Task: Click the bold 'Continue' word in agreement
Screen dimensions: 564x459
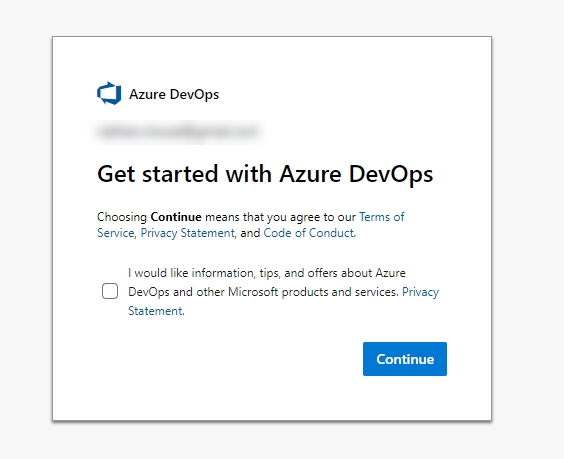Action: [x=176, y=217]
